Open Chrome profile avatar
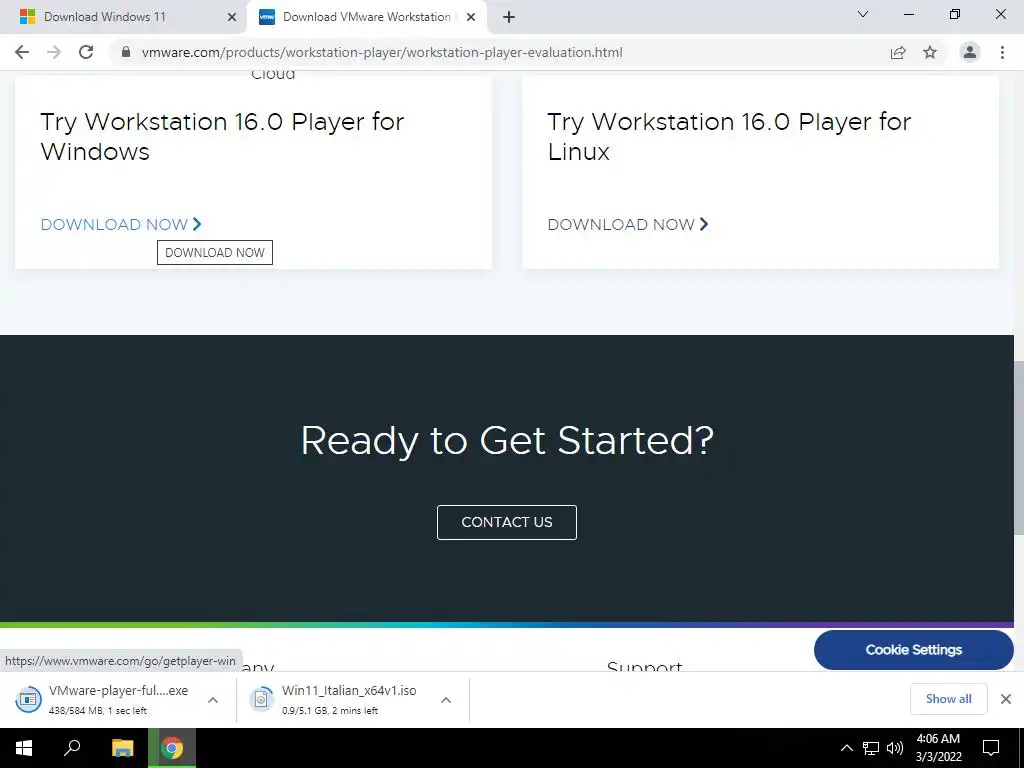The height and width of the screenshot is (768, 1024). (970, 52)
